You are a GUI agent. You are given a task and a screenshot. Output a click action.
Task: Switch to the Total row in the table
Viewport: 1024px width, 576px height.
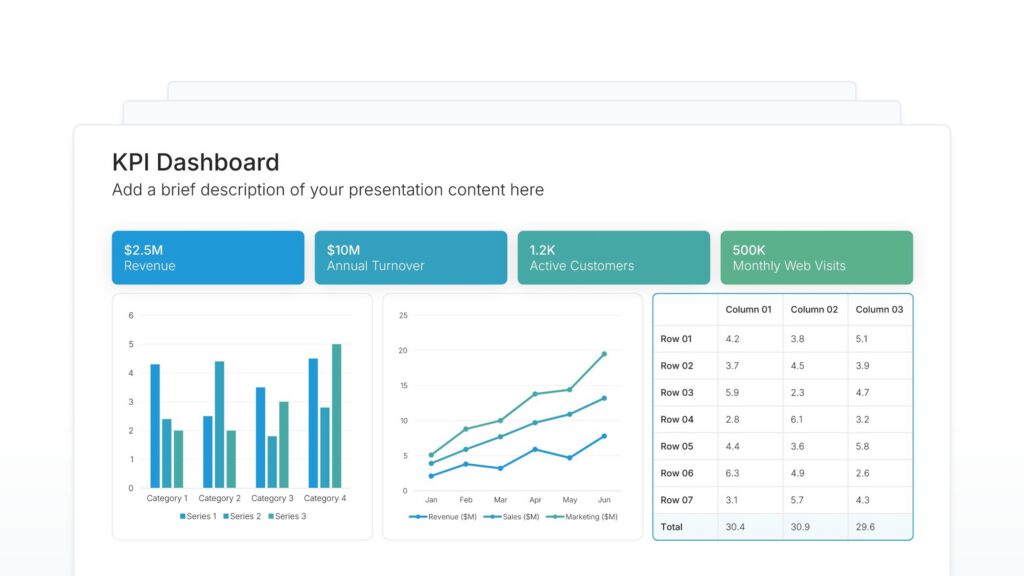pos(671,527)
